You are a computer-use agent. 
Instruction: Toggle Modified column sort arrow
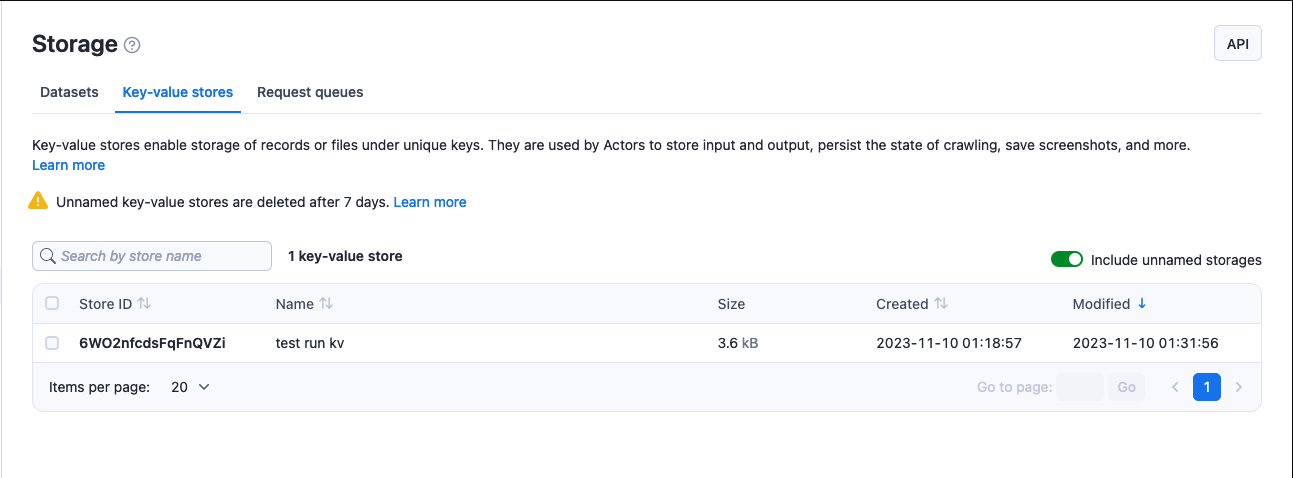[x=1142, y=304]
